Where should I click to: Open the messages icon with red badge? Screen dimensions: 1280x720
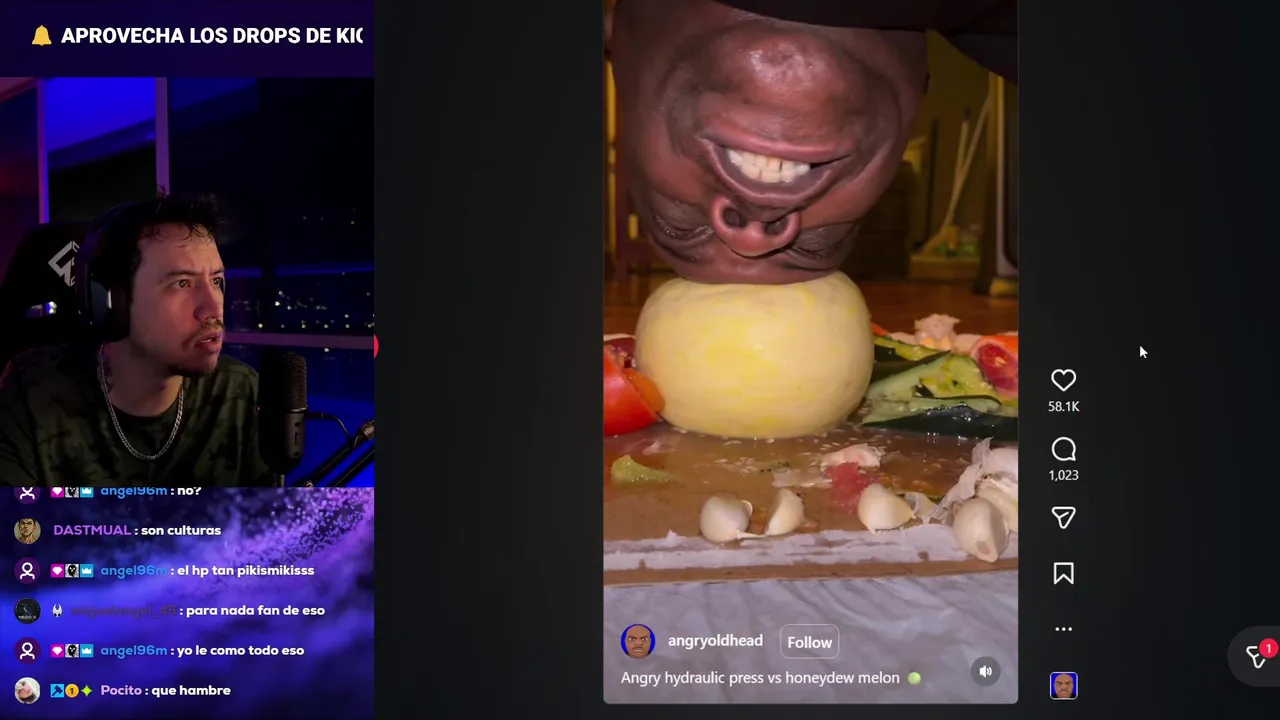[1257, 656]
